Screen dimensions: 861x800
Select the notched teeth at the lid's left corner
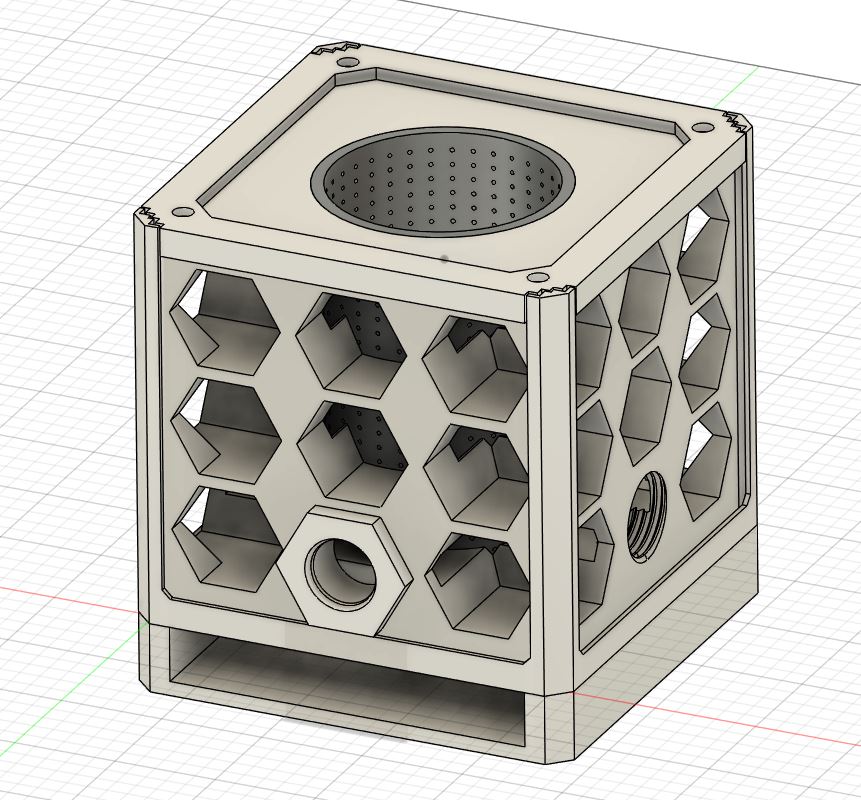(149, 216)
